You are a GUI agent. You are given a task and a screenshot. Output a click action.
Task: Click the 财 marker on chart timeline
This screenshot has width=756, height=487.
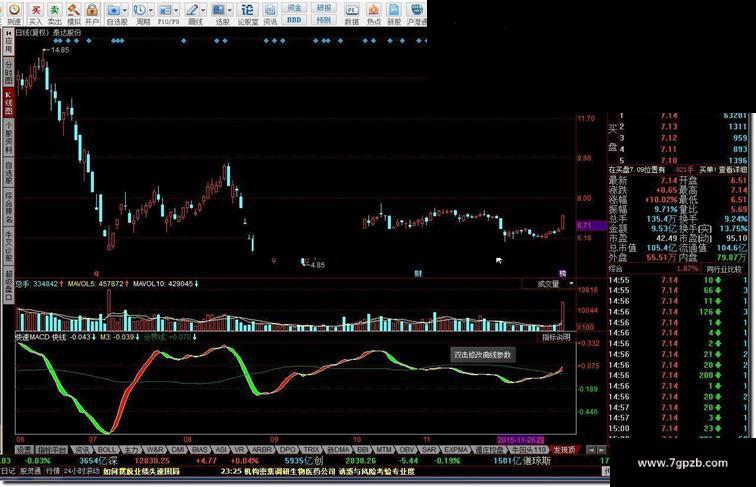pos(418,273)
